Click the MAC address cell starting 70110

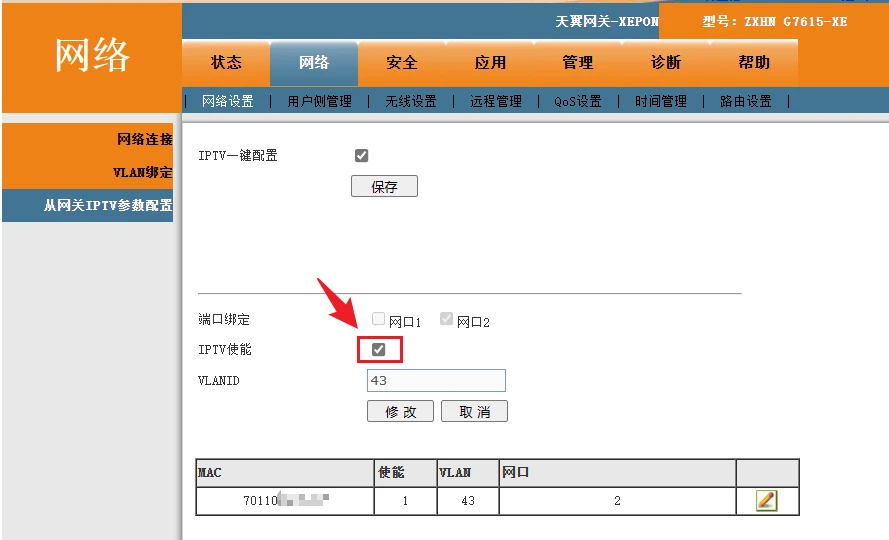coord(286,500)
